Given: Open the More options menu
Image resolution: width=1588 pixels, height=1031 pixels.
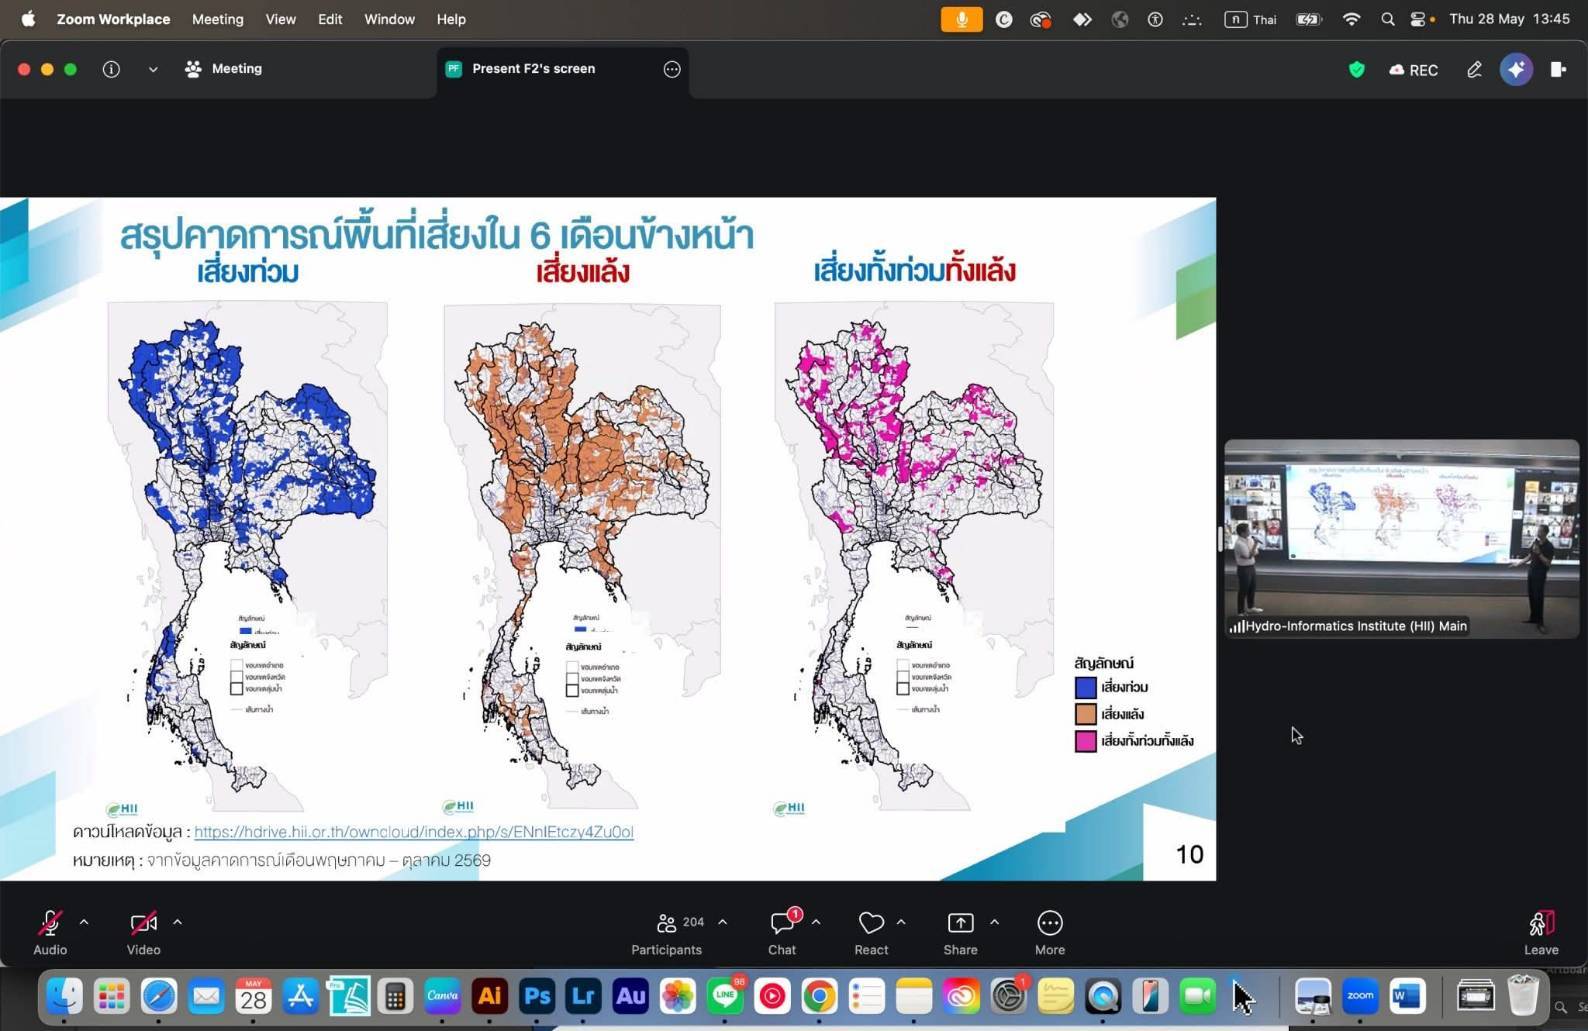Looking at the screenshot, I should coord(1050,932).
